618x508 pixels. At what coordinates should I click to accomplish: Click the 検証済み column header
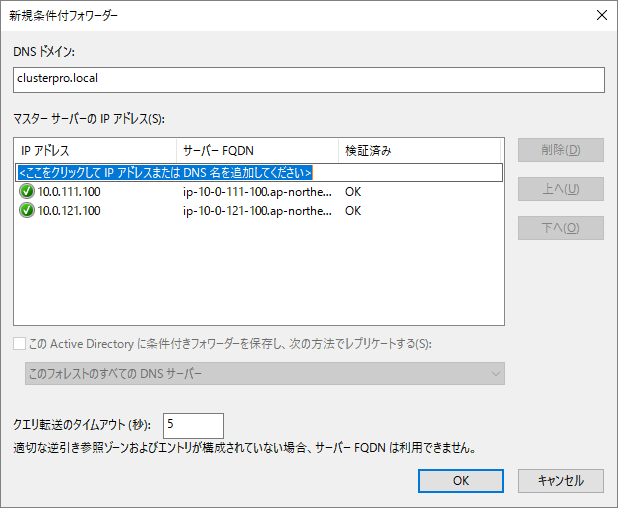point(419,151)
